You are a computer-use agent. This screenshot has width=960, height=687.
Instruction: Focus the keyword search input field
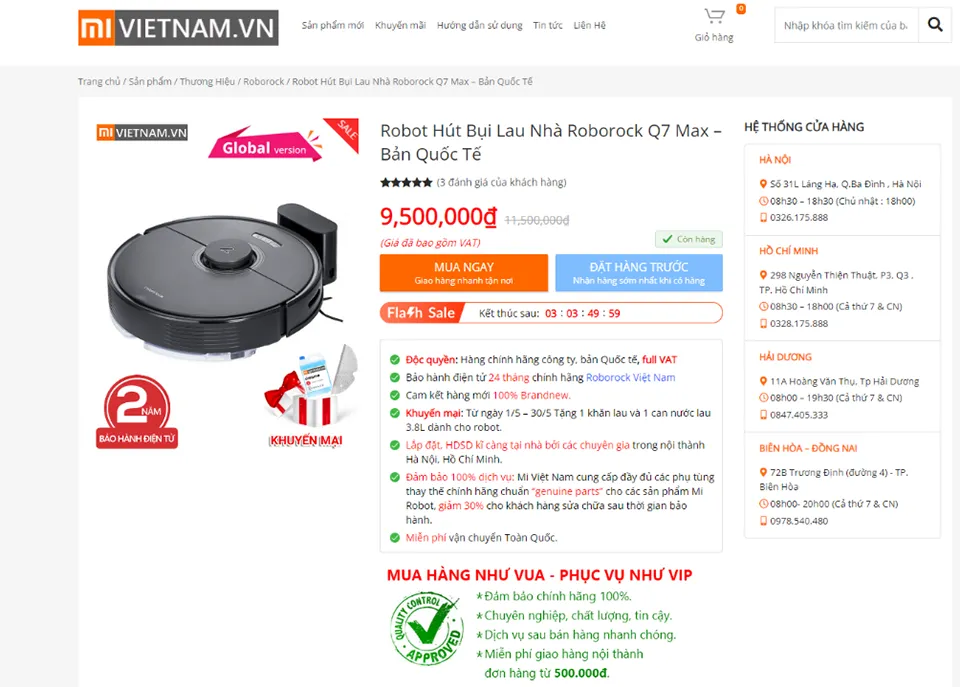(846, 25)
